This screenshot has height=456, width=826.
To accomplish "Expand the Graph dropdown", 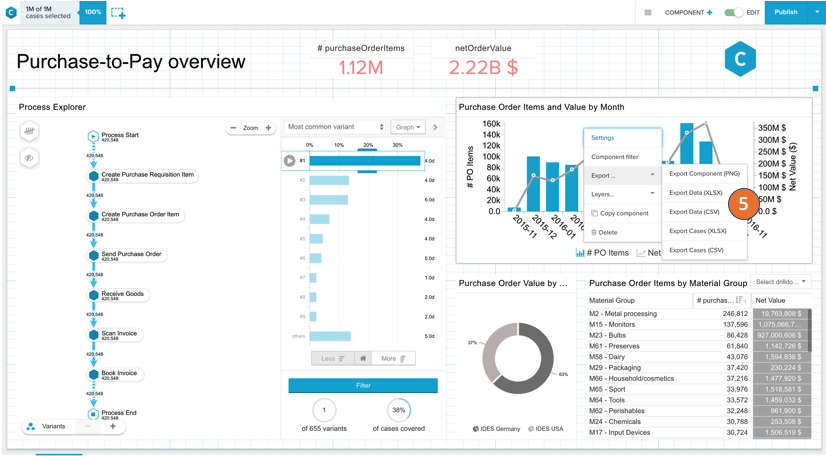I will pos(408,127).
